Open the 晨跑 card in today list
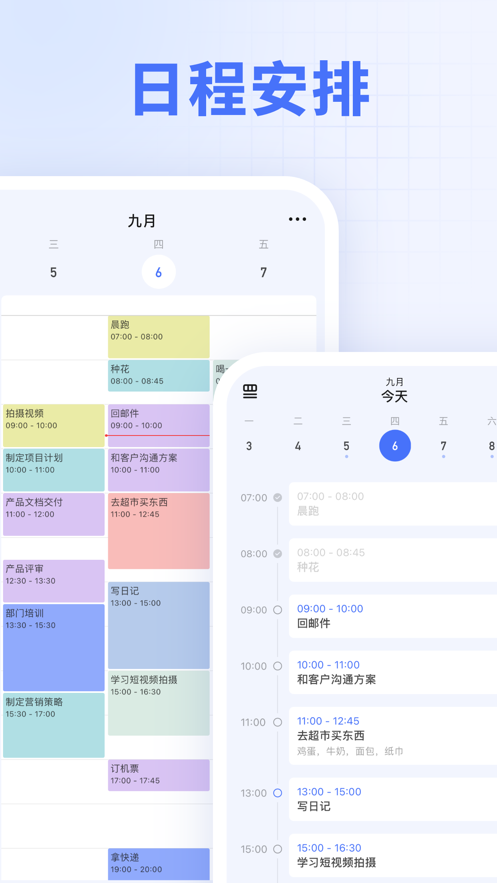Image resolution: width=497 pixels, height=883 pixels. 393,504
